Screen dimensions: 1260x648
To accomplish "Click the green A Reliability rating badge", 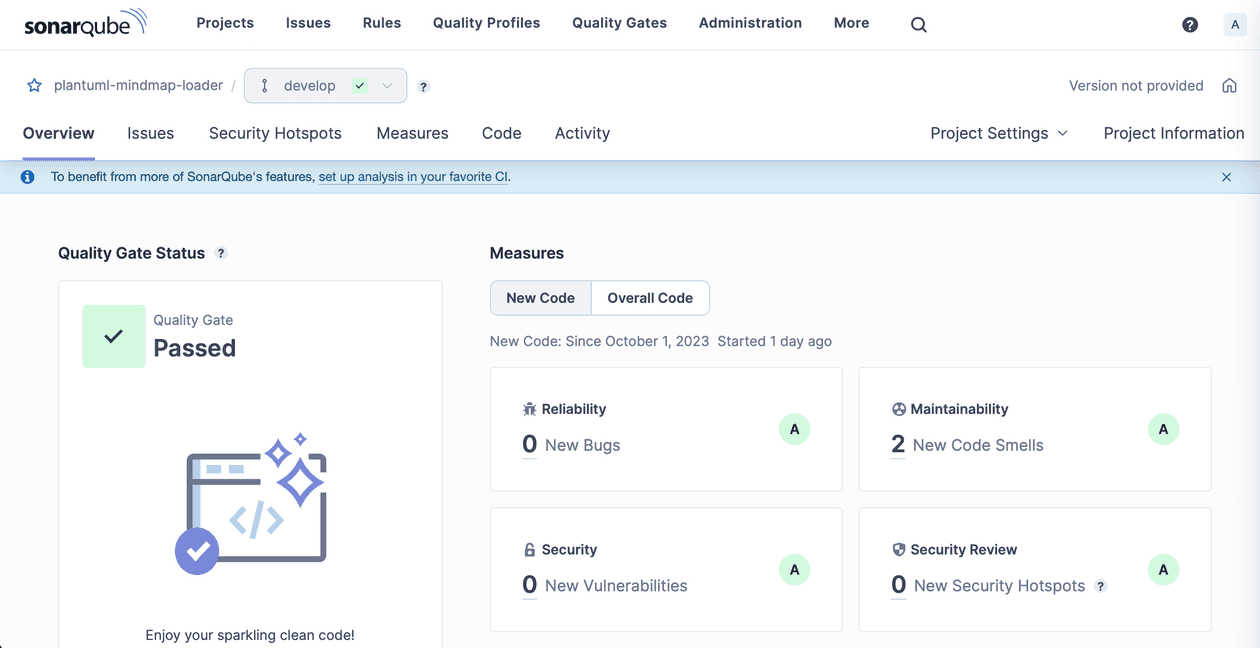I will click(x=794, y=429).
